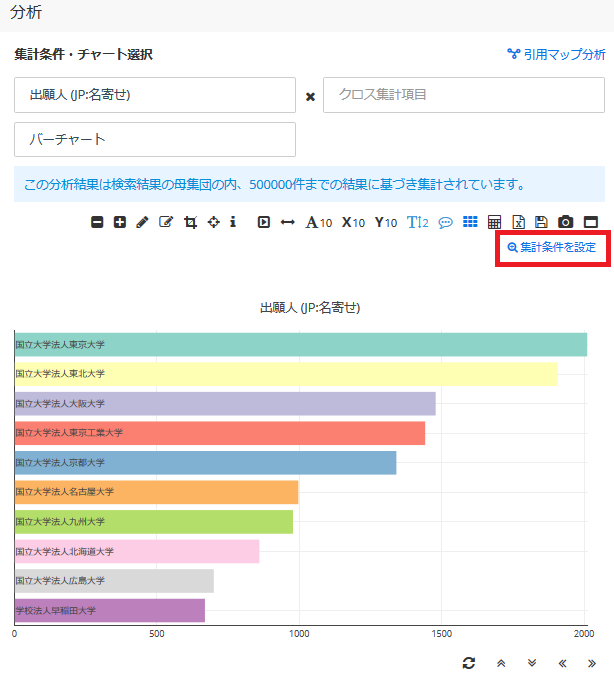The image size is (614, 683).
Task: Click the horizontal double-arrow icon
Action: coord(287,222)
